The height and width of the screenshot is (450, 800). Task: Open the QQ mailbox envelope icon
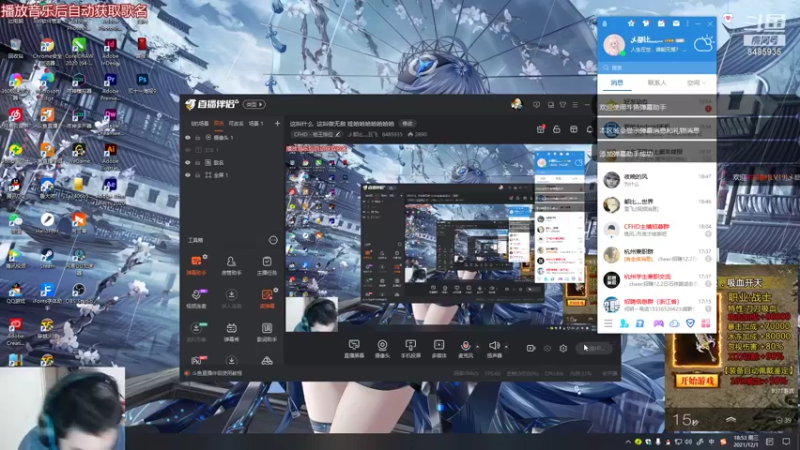pos(676,23)
